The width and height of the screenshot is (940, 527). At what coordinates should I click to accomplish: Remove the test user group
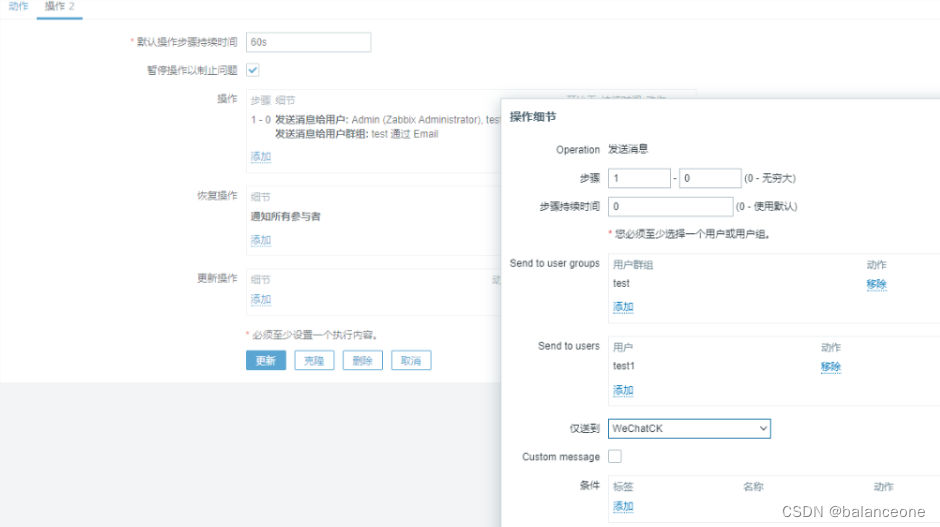click(876, 284)
